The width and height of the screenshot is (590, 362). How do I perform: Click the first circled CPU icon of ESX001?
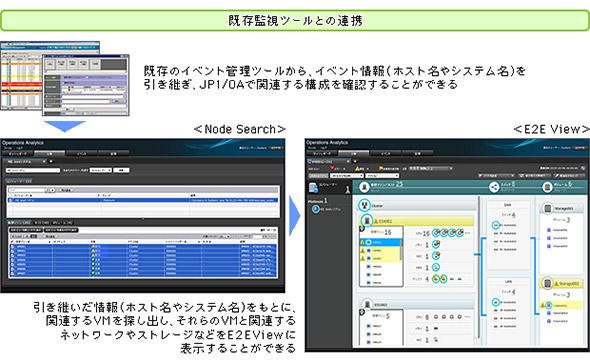pyautogui.click(x=436, y=233)
